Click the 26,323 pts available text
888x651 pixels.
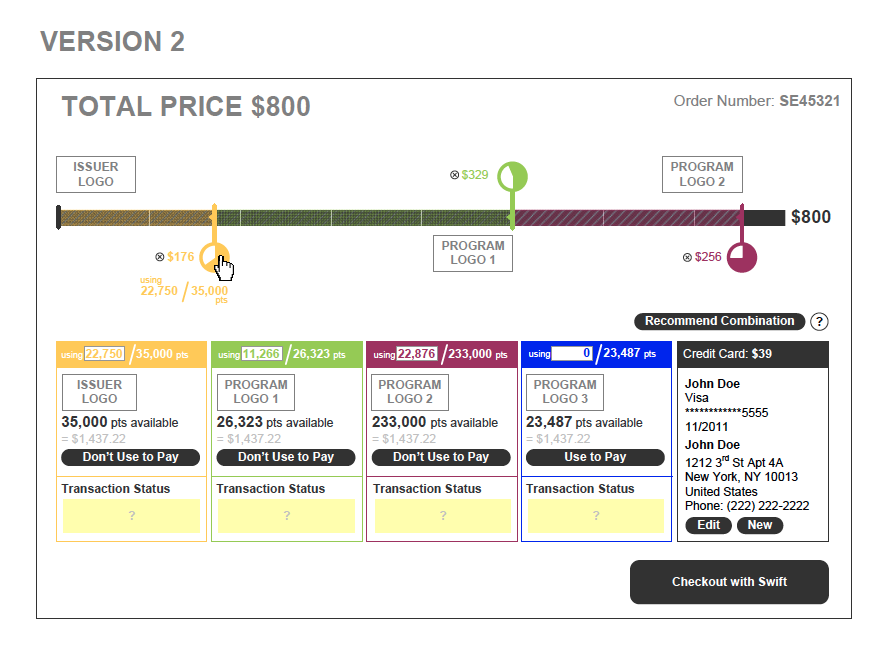(275, 422)
